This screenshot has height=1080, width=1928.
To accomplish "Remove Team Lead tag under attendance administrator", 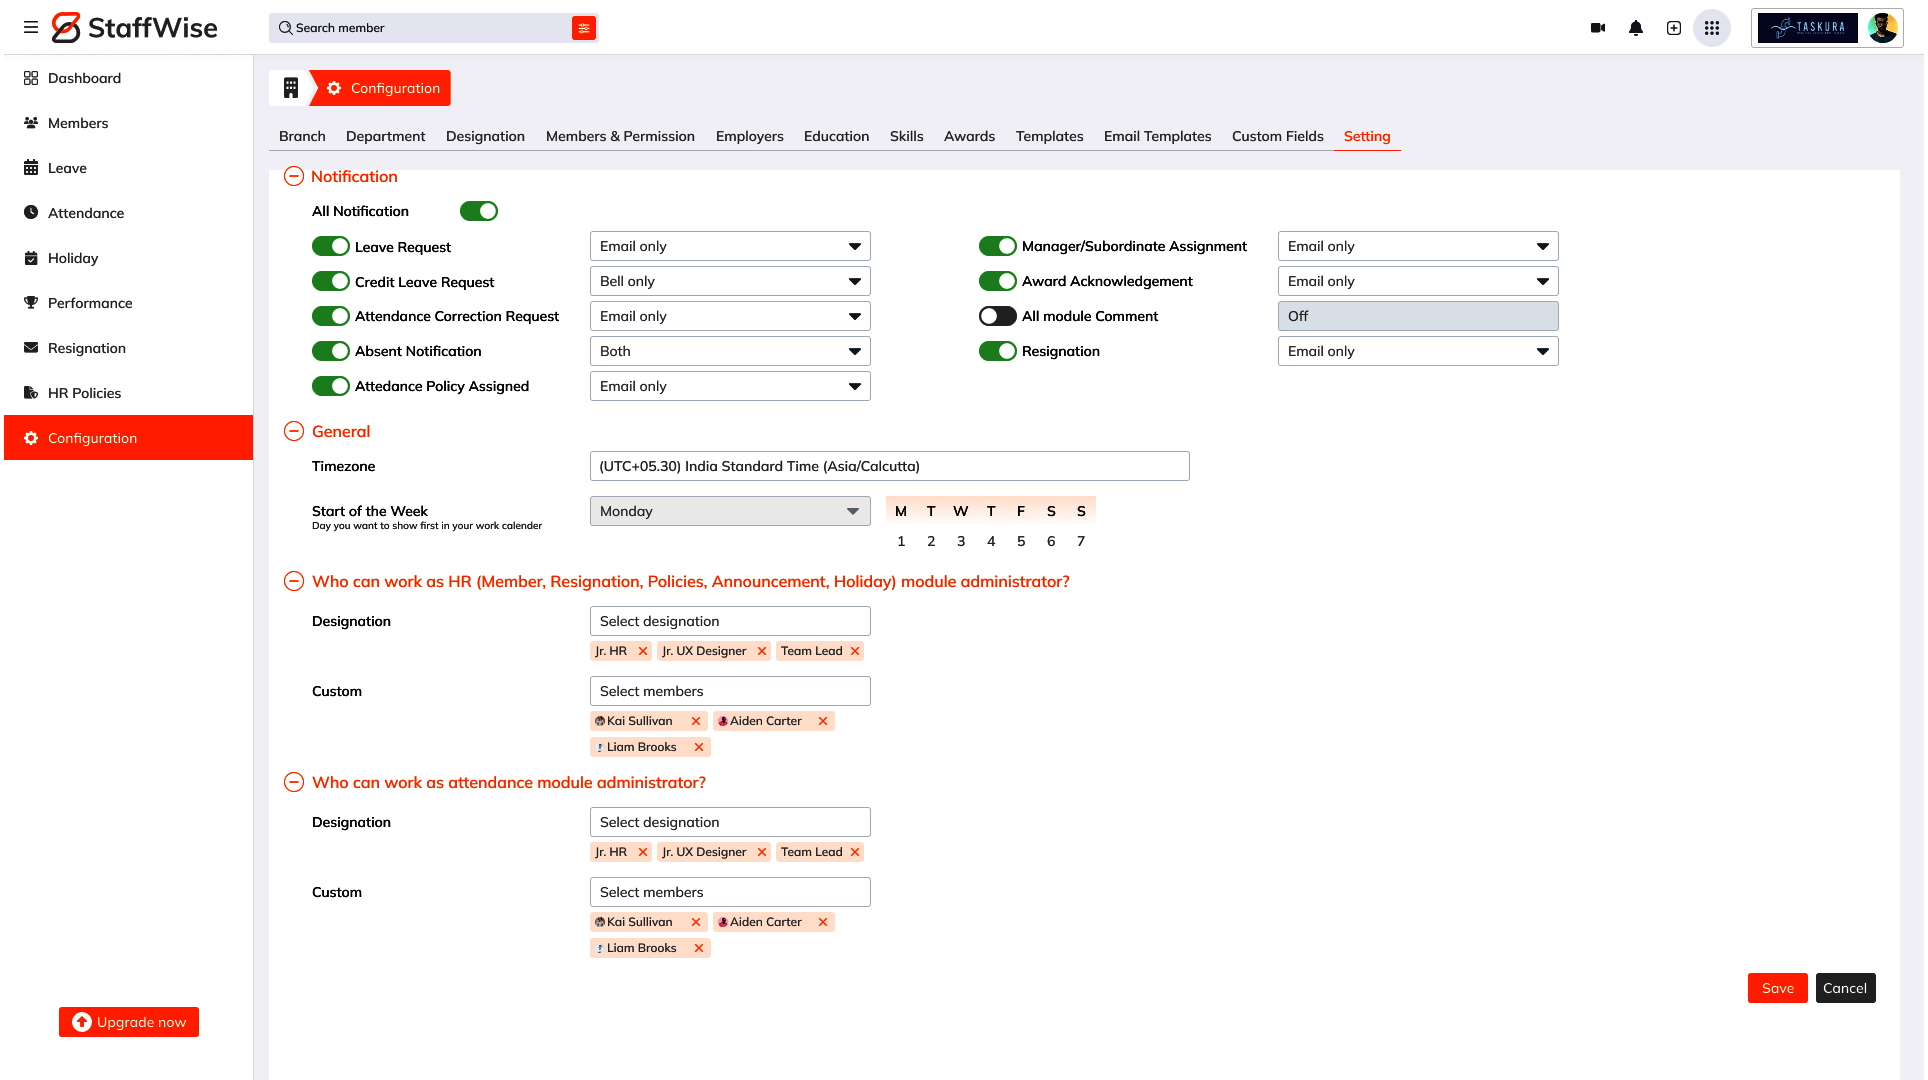I will (855, 852).
